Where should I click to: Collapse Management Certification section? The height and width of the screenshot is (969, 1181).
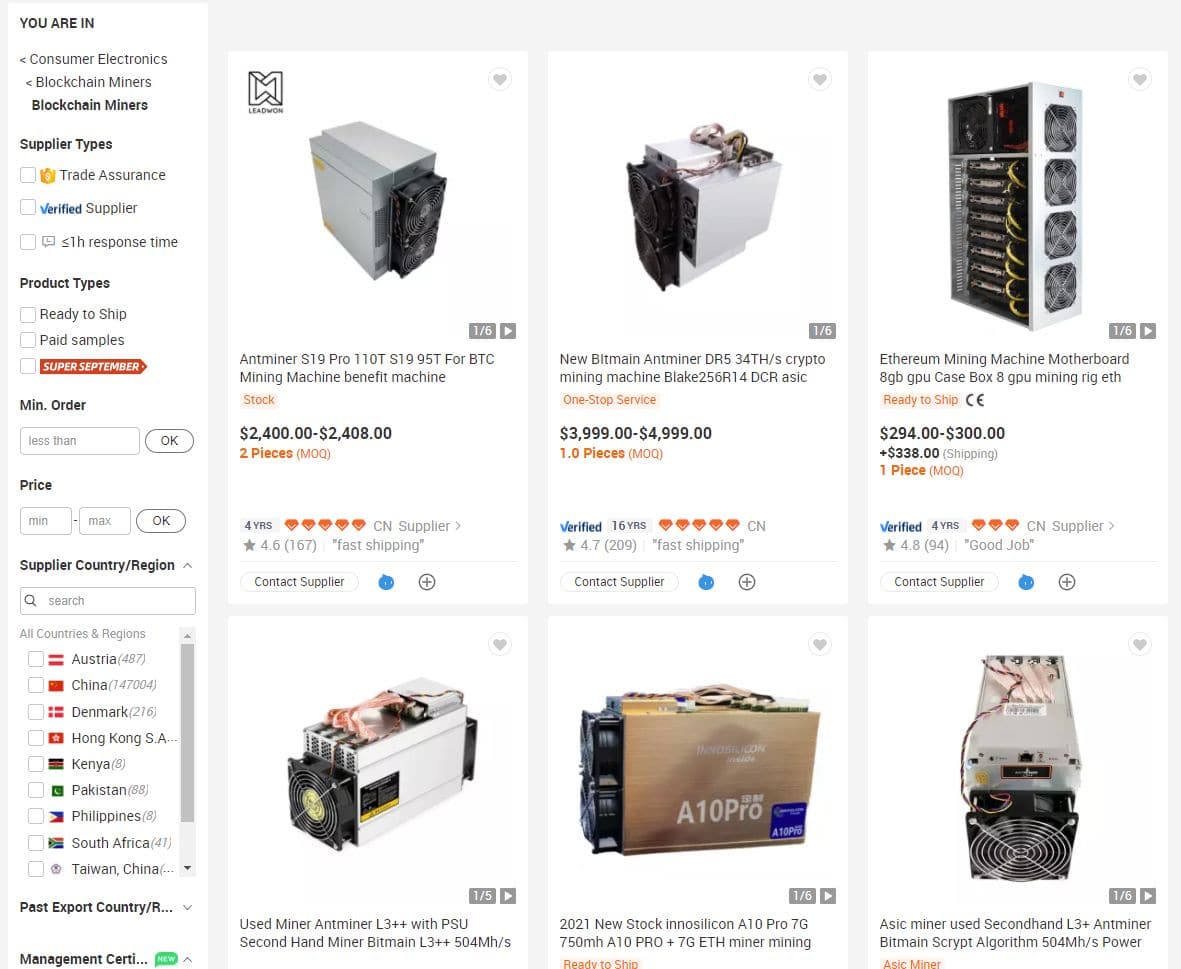click(x=188, y=959)
